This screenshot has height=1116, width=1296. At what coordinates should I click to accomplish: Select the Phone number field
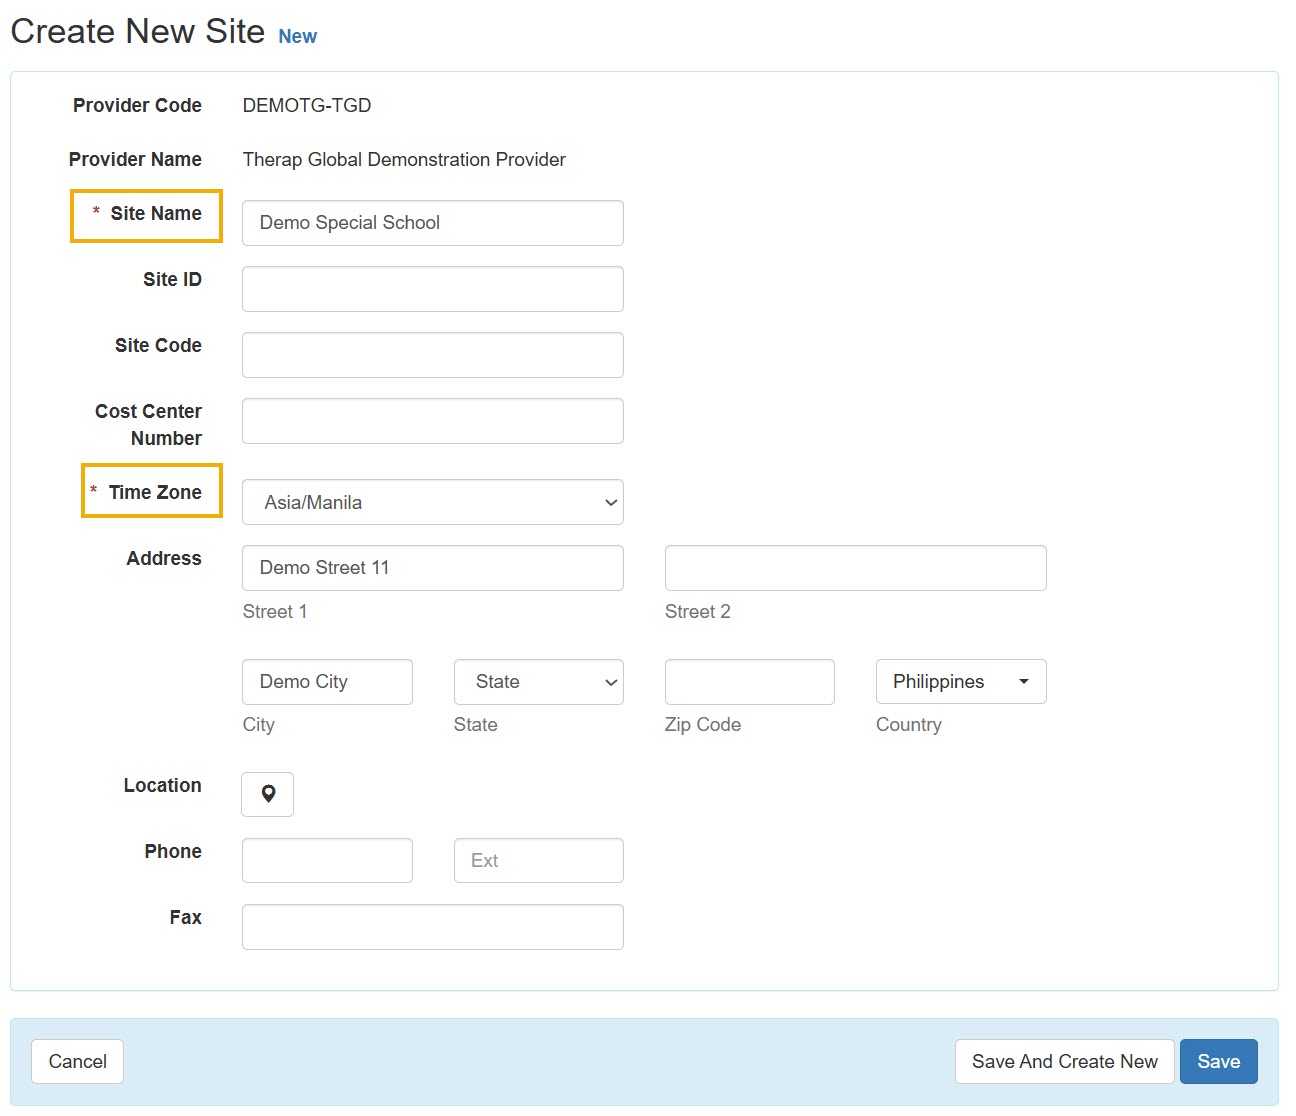pyautogui.click(x=327, y=860)
